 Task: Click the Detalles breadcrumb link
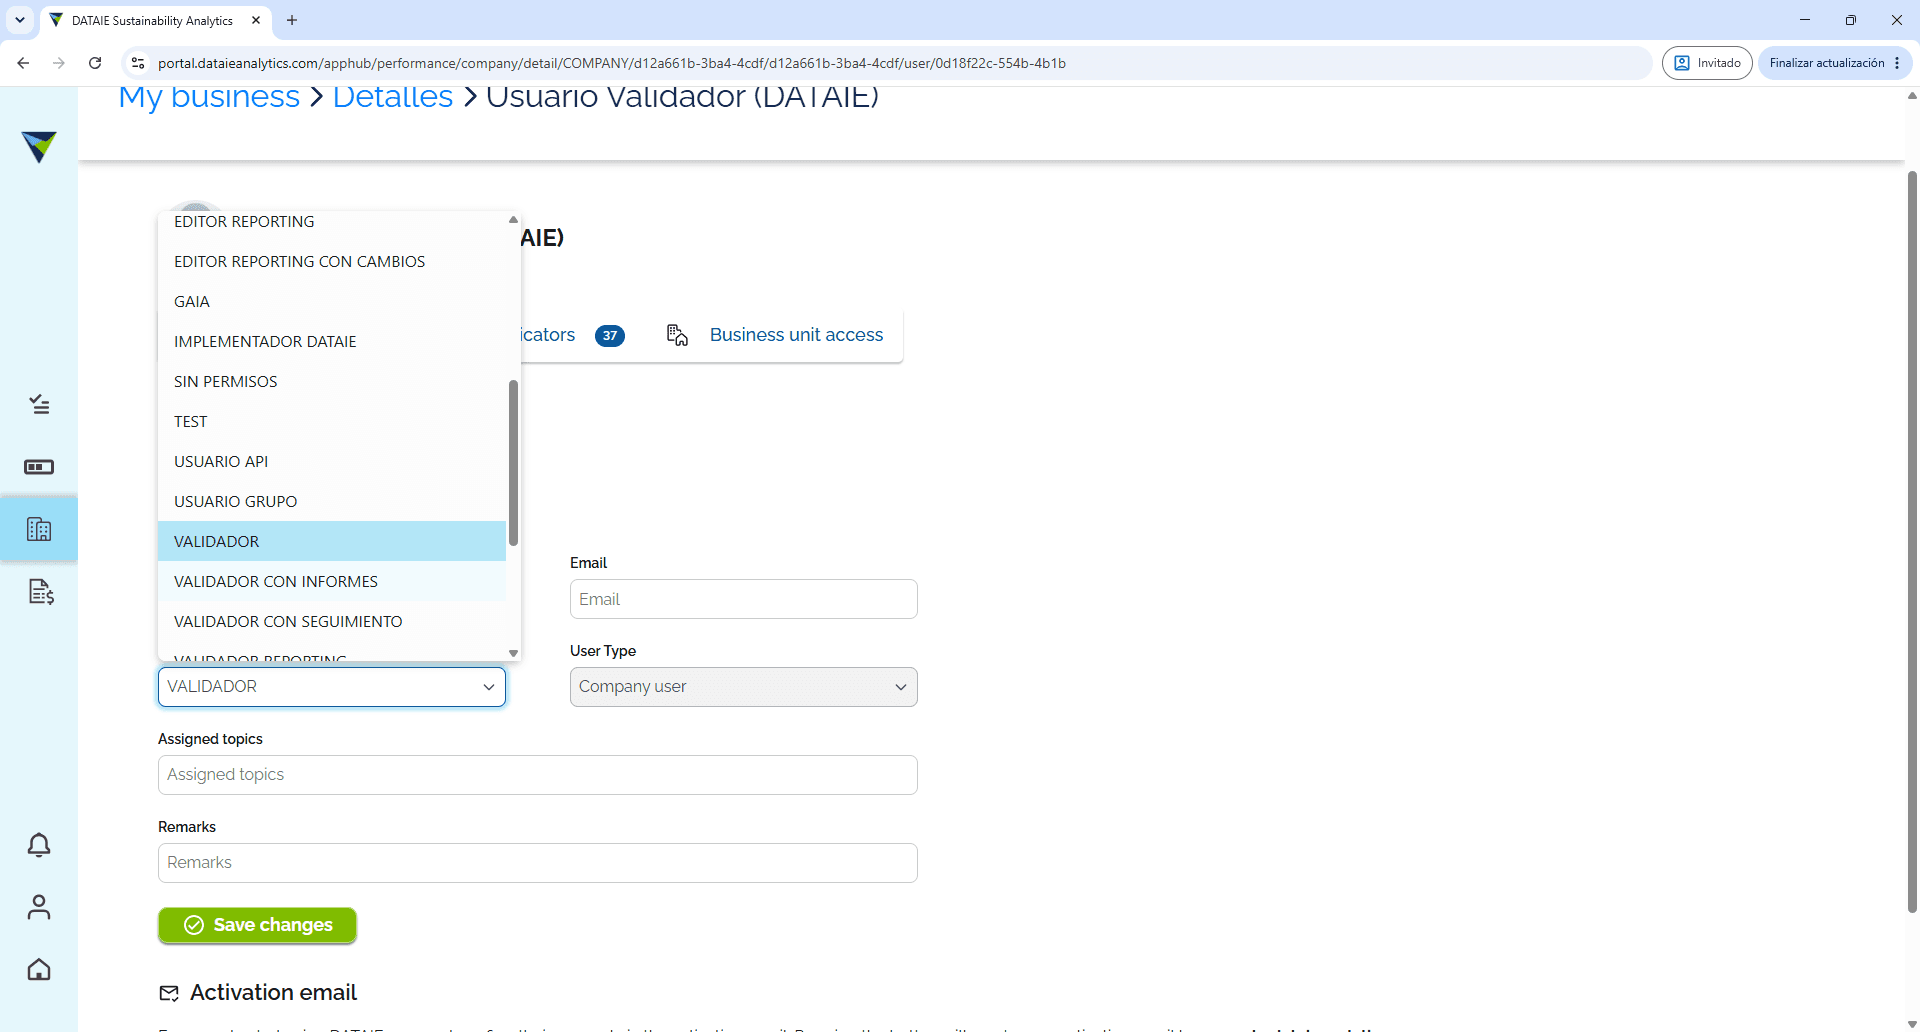[x=393, y=97]
